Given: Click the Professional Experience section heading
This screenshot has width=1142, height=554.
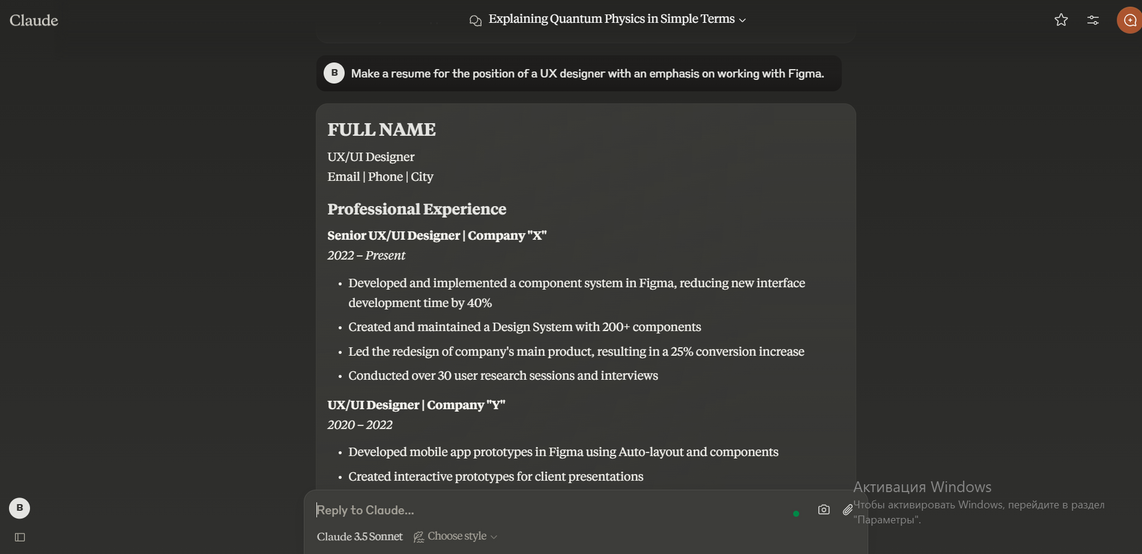Looking at the screenshot, I should coord(417,209).
